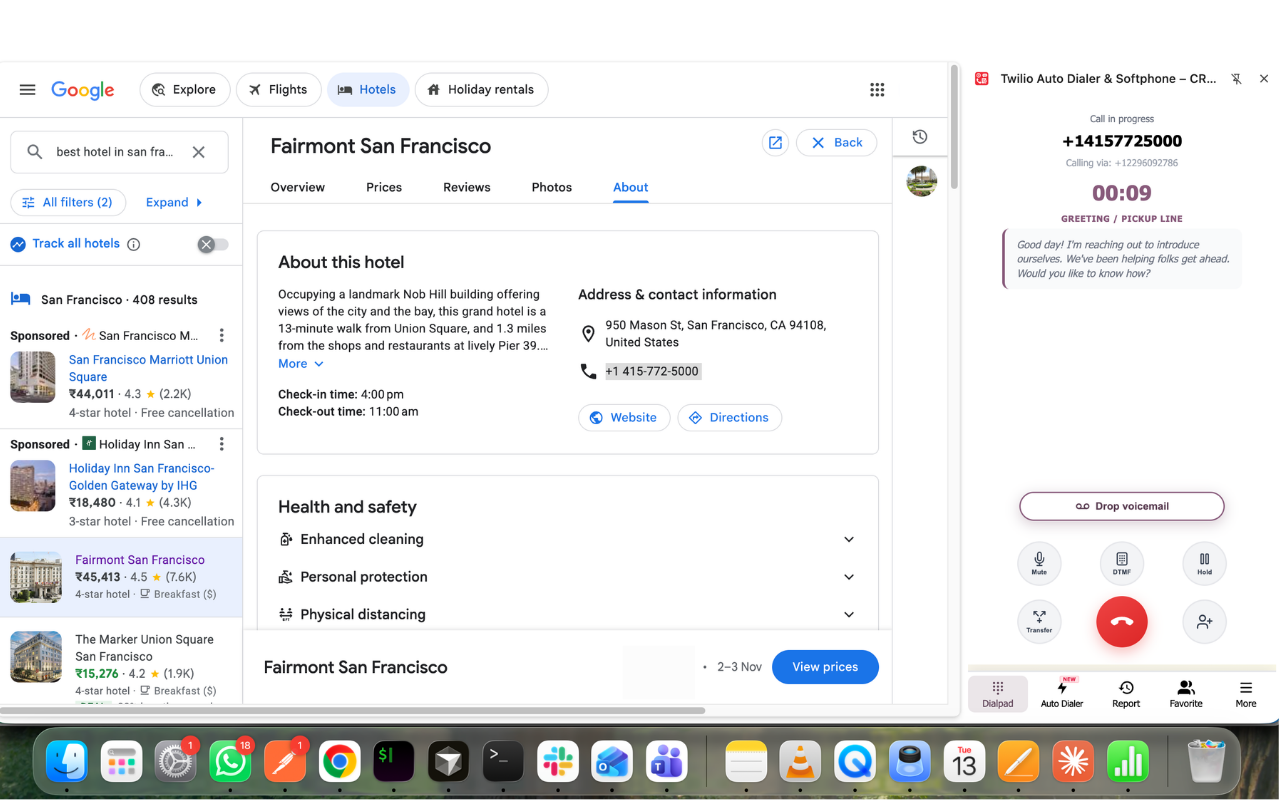Open Favorite tab in Twilio panel
The height and width of the screenshot is (800, 1280).
[x=1186, y=694]
